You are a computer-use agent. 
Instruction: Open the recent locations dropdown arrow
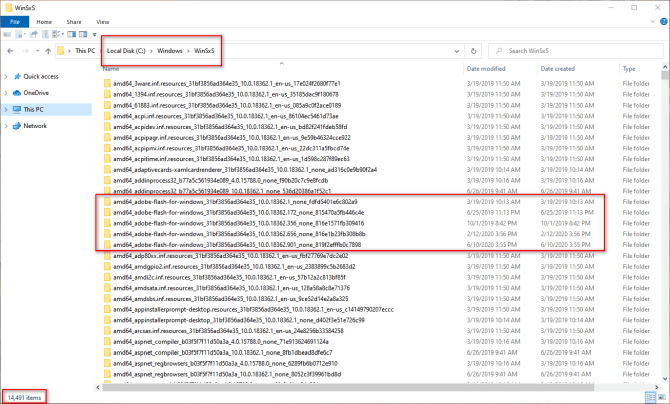[35, 49]
